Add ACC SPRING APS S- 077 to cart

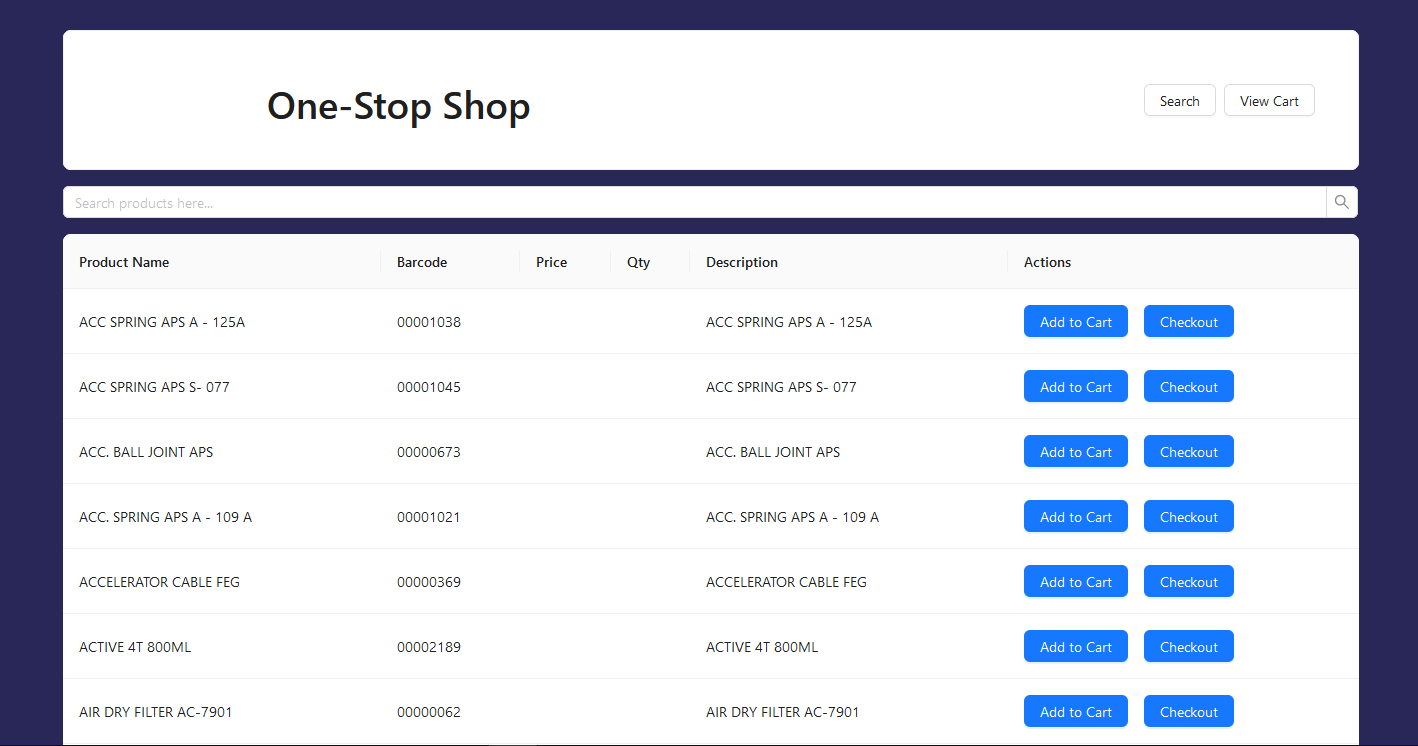1075,387
